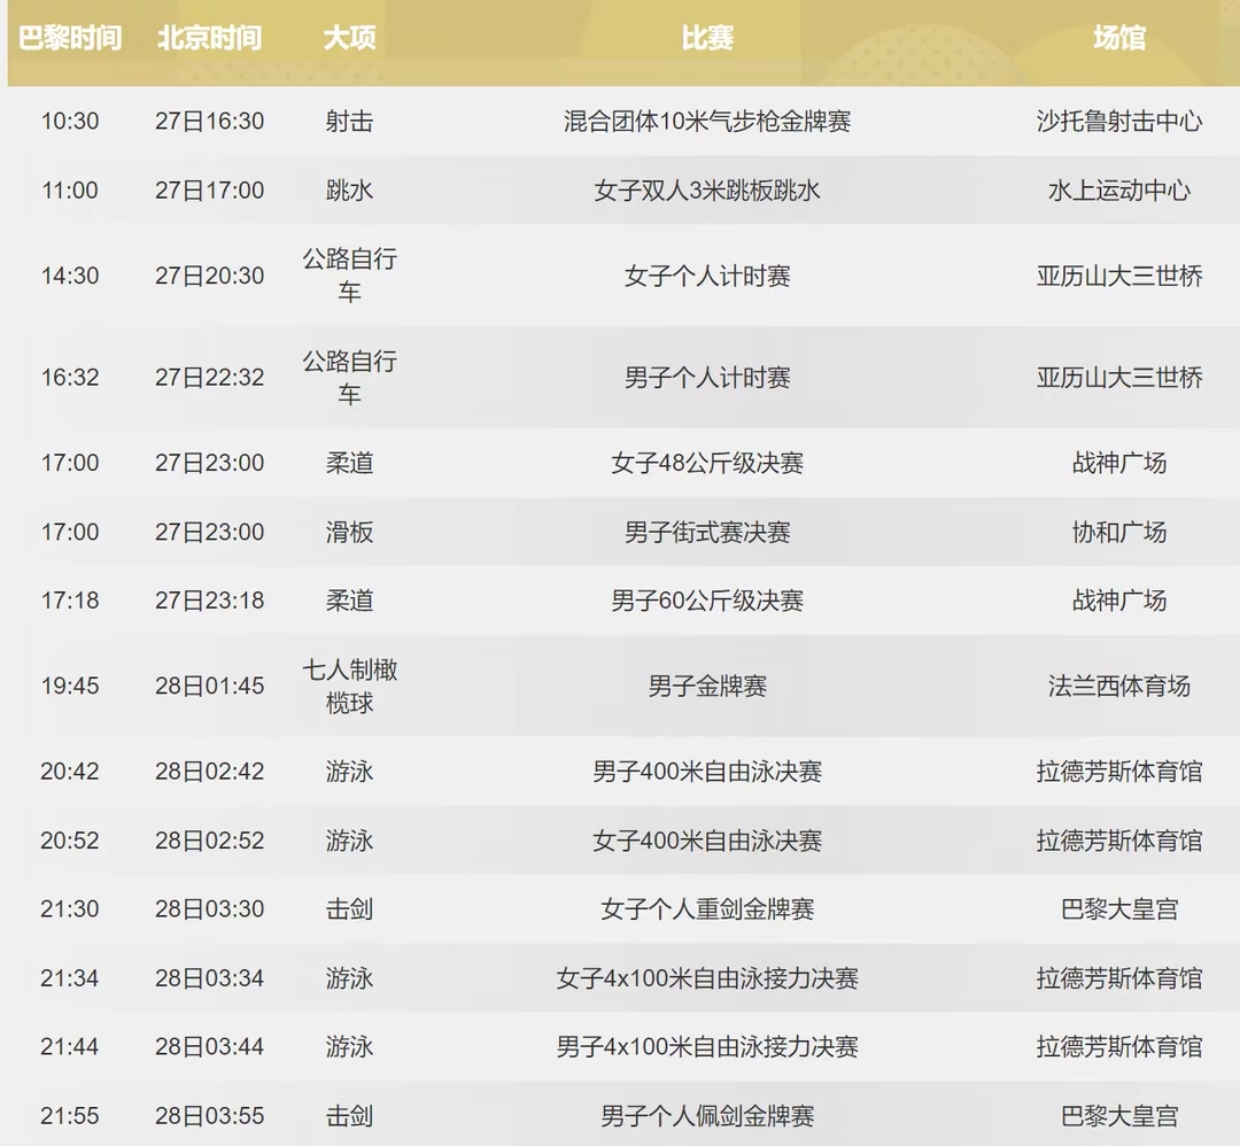
Task: Click the 男子街式赛决赛 skateboarding event
Action: tap(707, 532)
